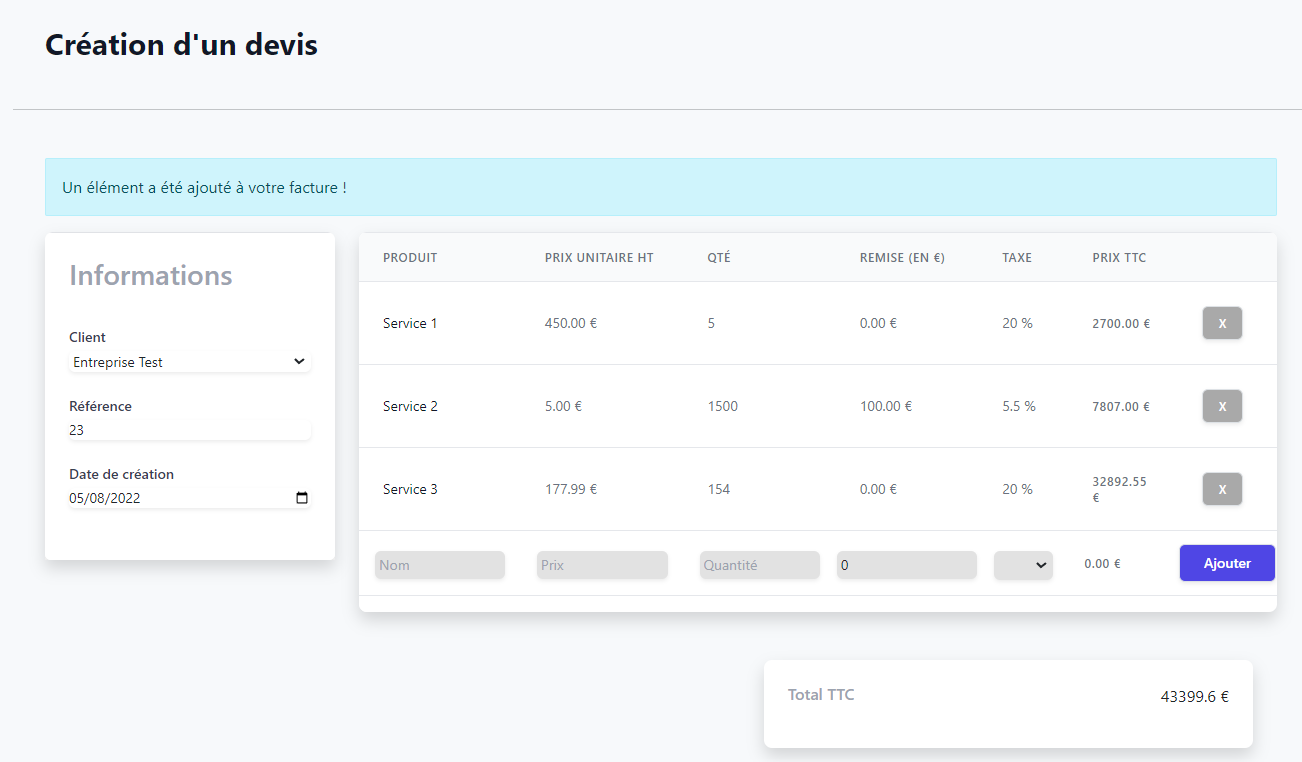The image size is (1302, 762).
Task: Click the Création d'un devis page title
Action: point(180,44)
